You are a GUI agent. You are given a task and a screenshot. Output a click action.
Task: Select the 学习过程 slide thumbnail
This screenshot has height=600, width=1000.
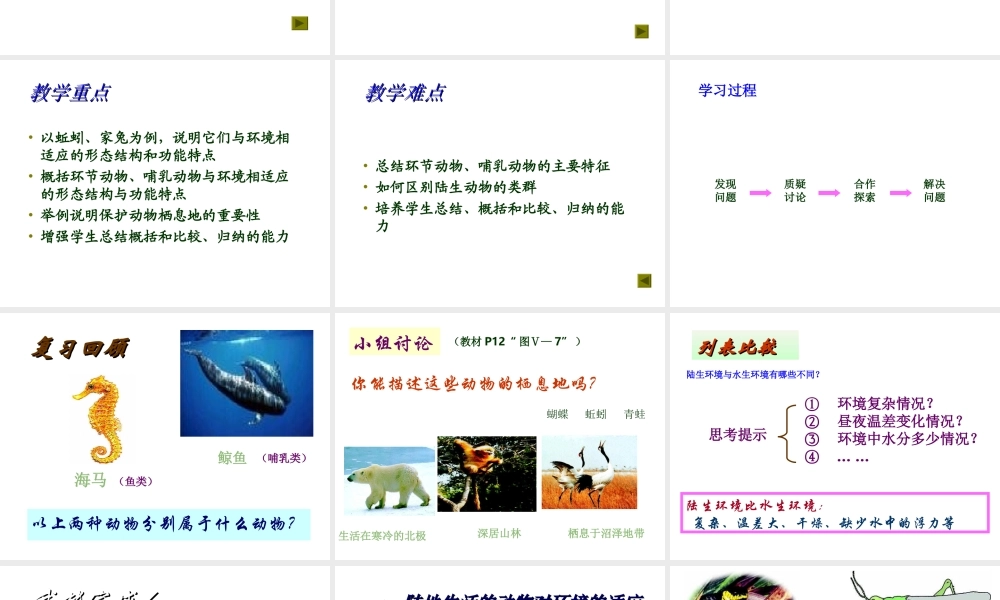click(835, 183)
